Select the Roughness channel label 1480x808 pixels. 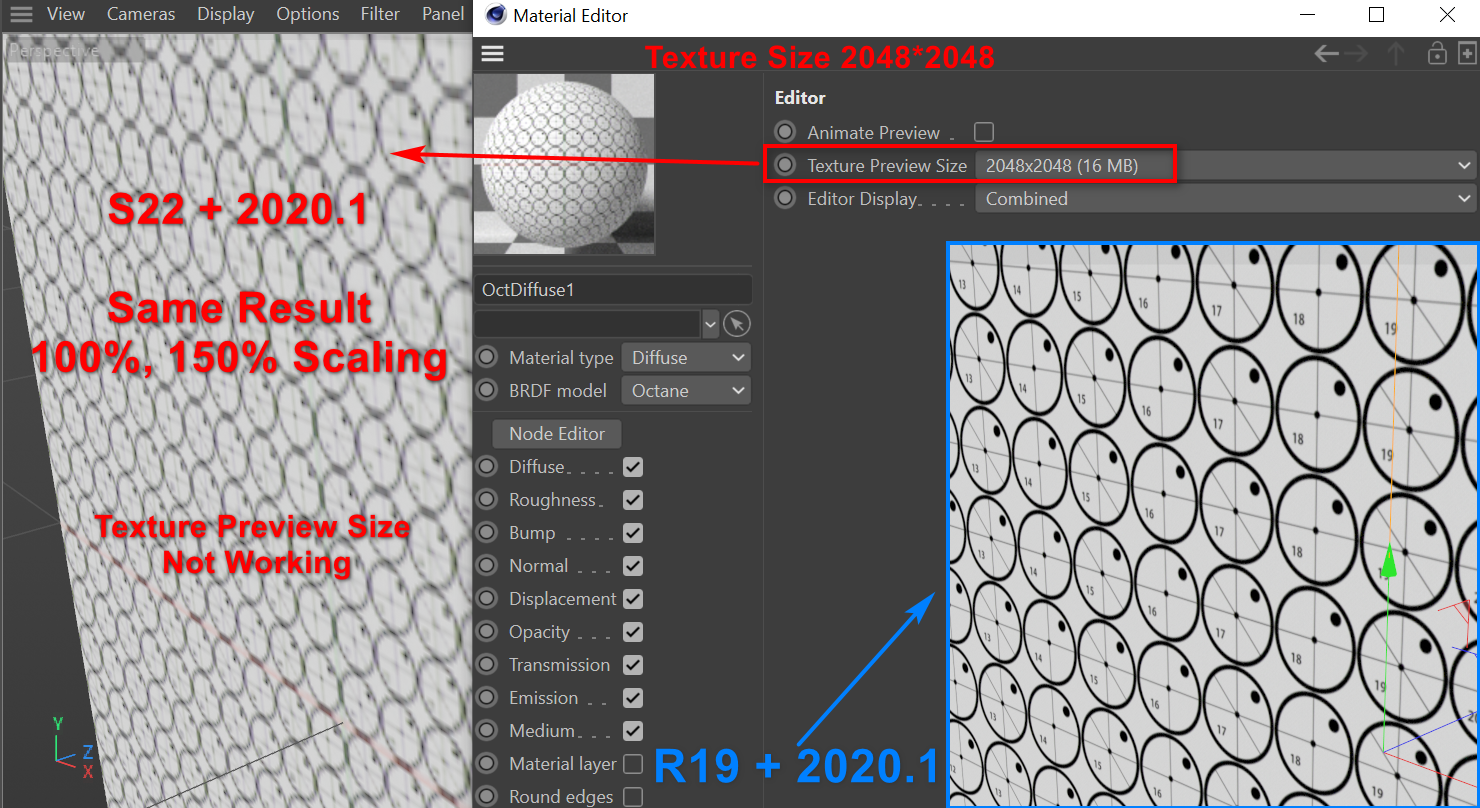[x=552, y=500]
